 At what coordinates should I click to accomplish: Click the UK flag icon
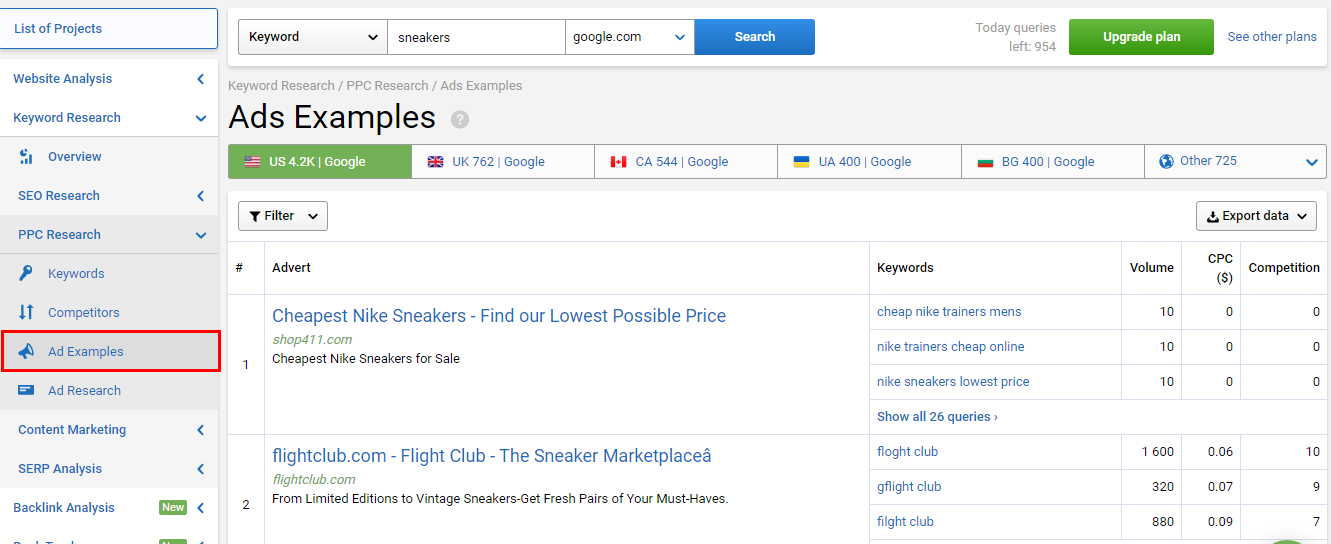(x=435, y=162)
